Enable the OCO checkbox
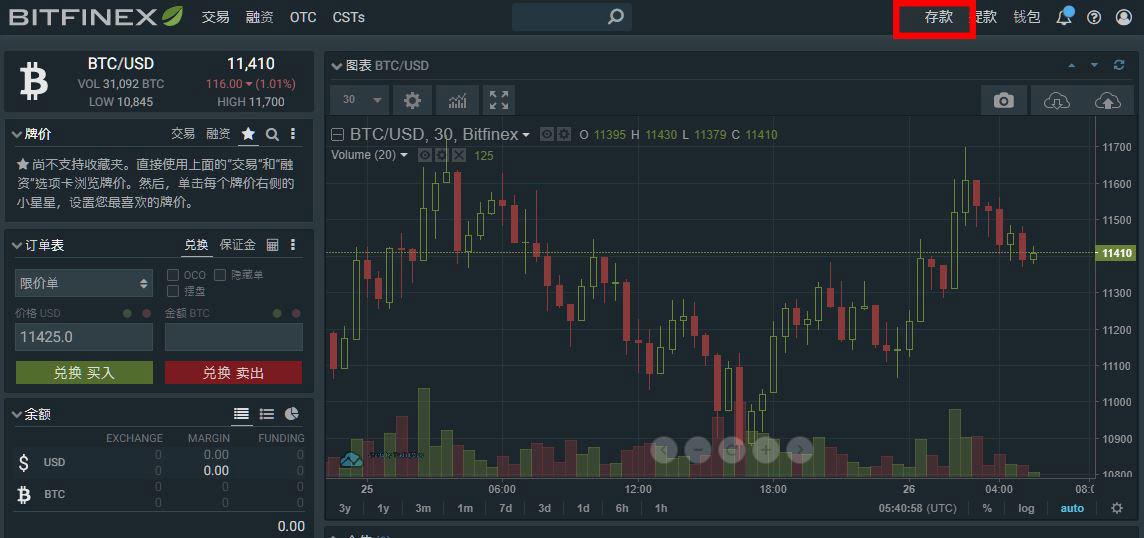1144x538 pixels. (173, 275)
